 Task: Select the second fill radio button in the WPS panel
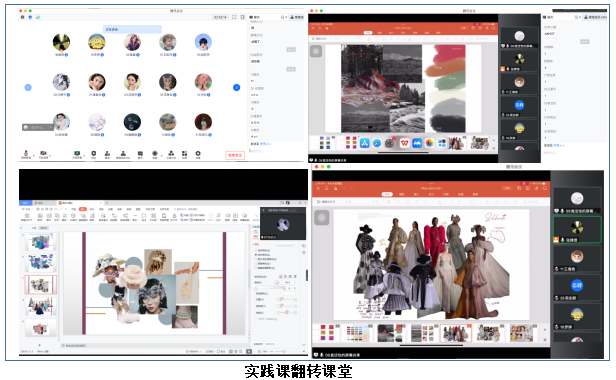256,255
